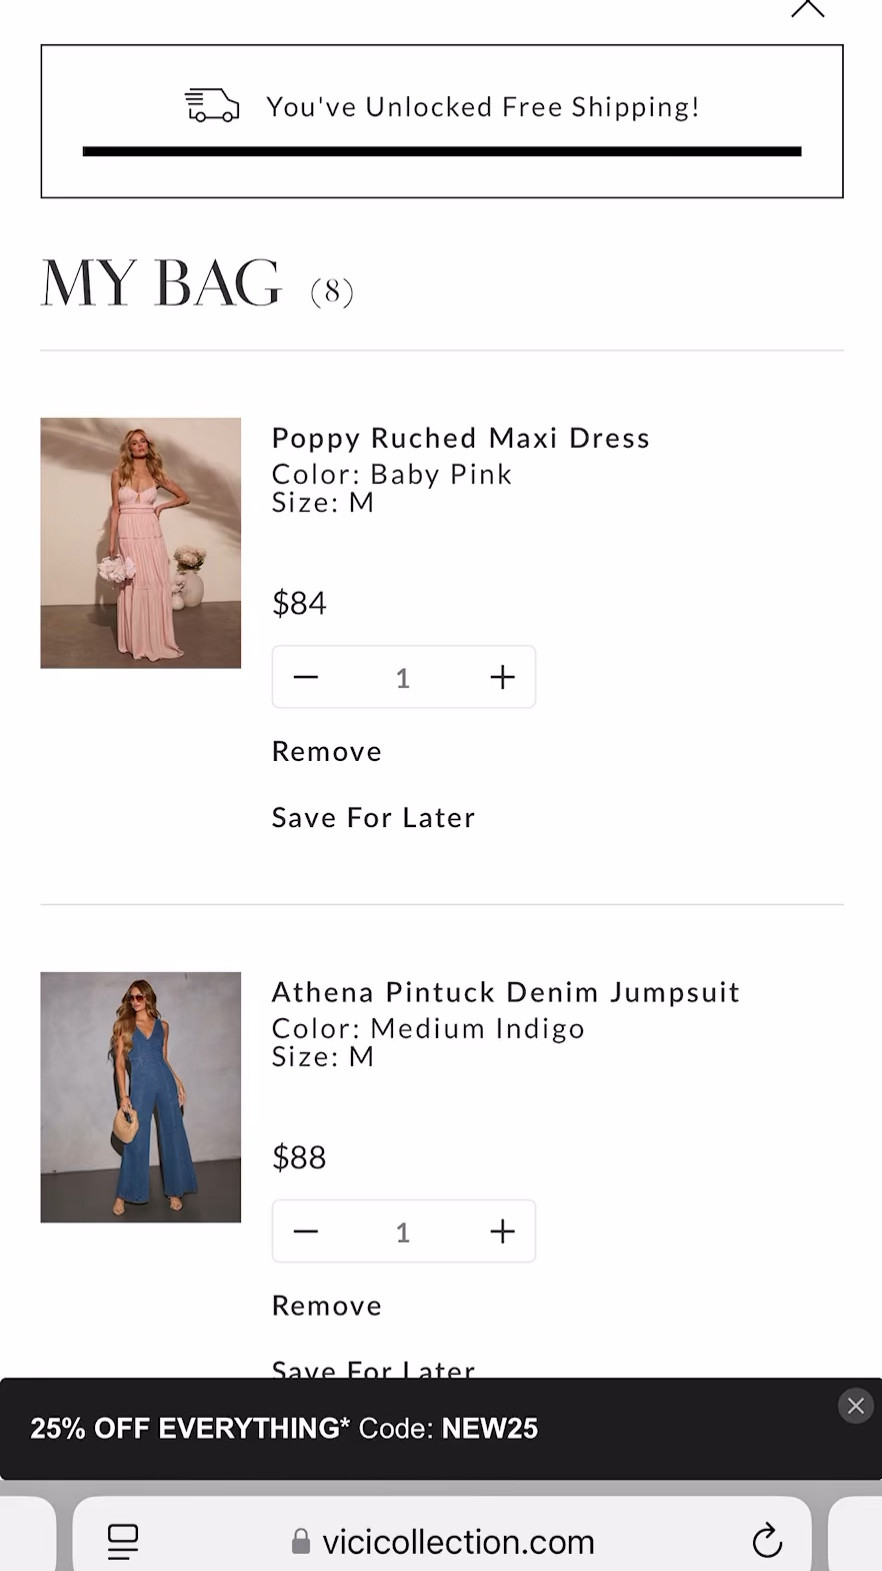Open the Athena Denim Jumpsuit thumbnail

(x=141, y=1097)
